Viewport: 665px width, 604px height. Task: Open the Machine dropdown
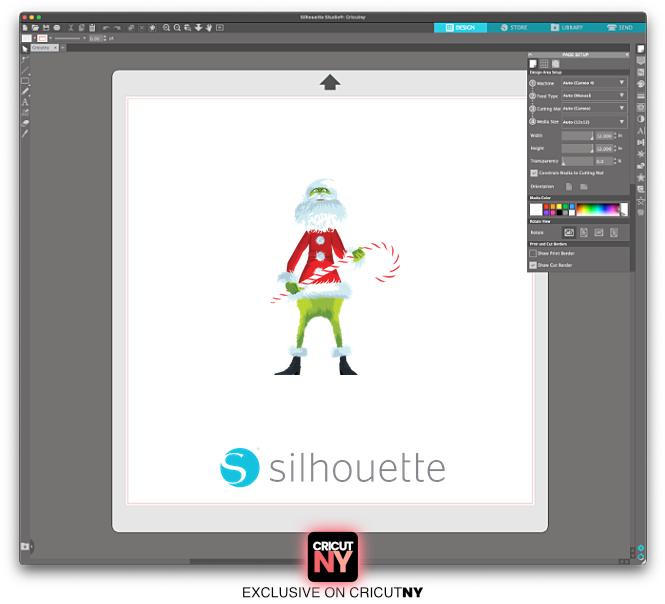click(x=594, y=83)
